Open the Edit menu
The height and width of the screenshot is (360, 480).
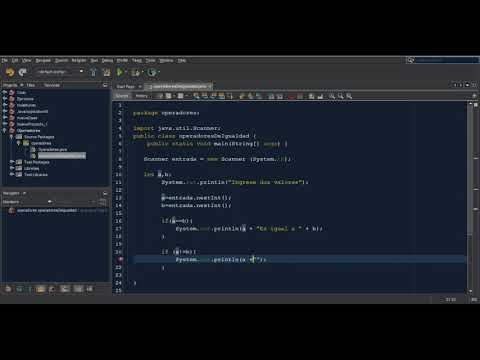(x=15, y=60)
